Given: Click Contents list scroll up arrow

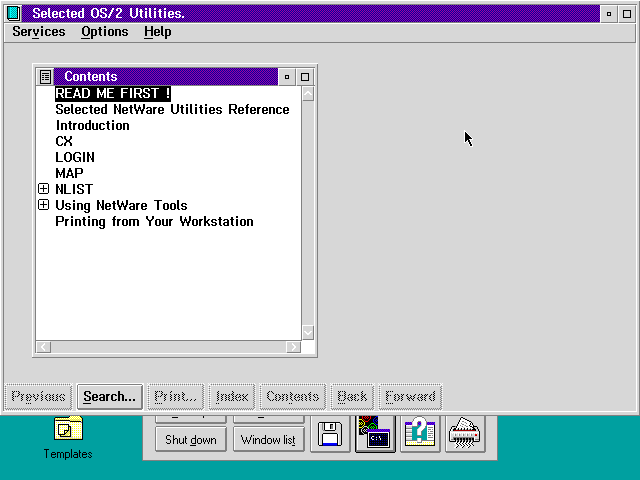Looking at the screenshot, I should 308,94.
